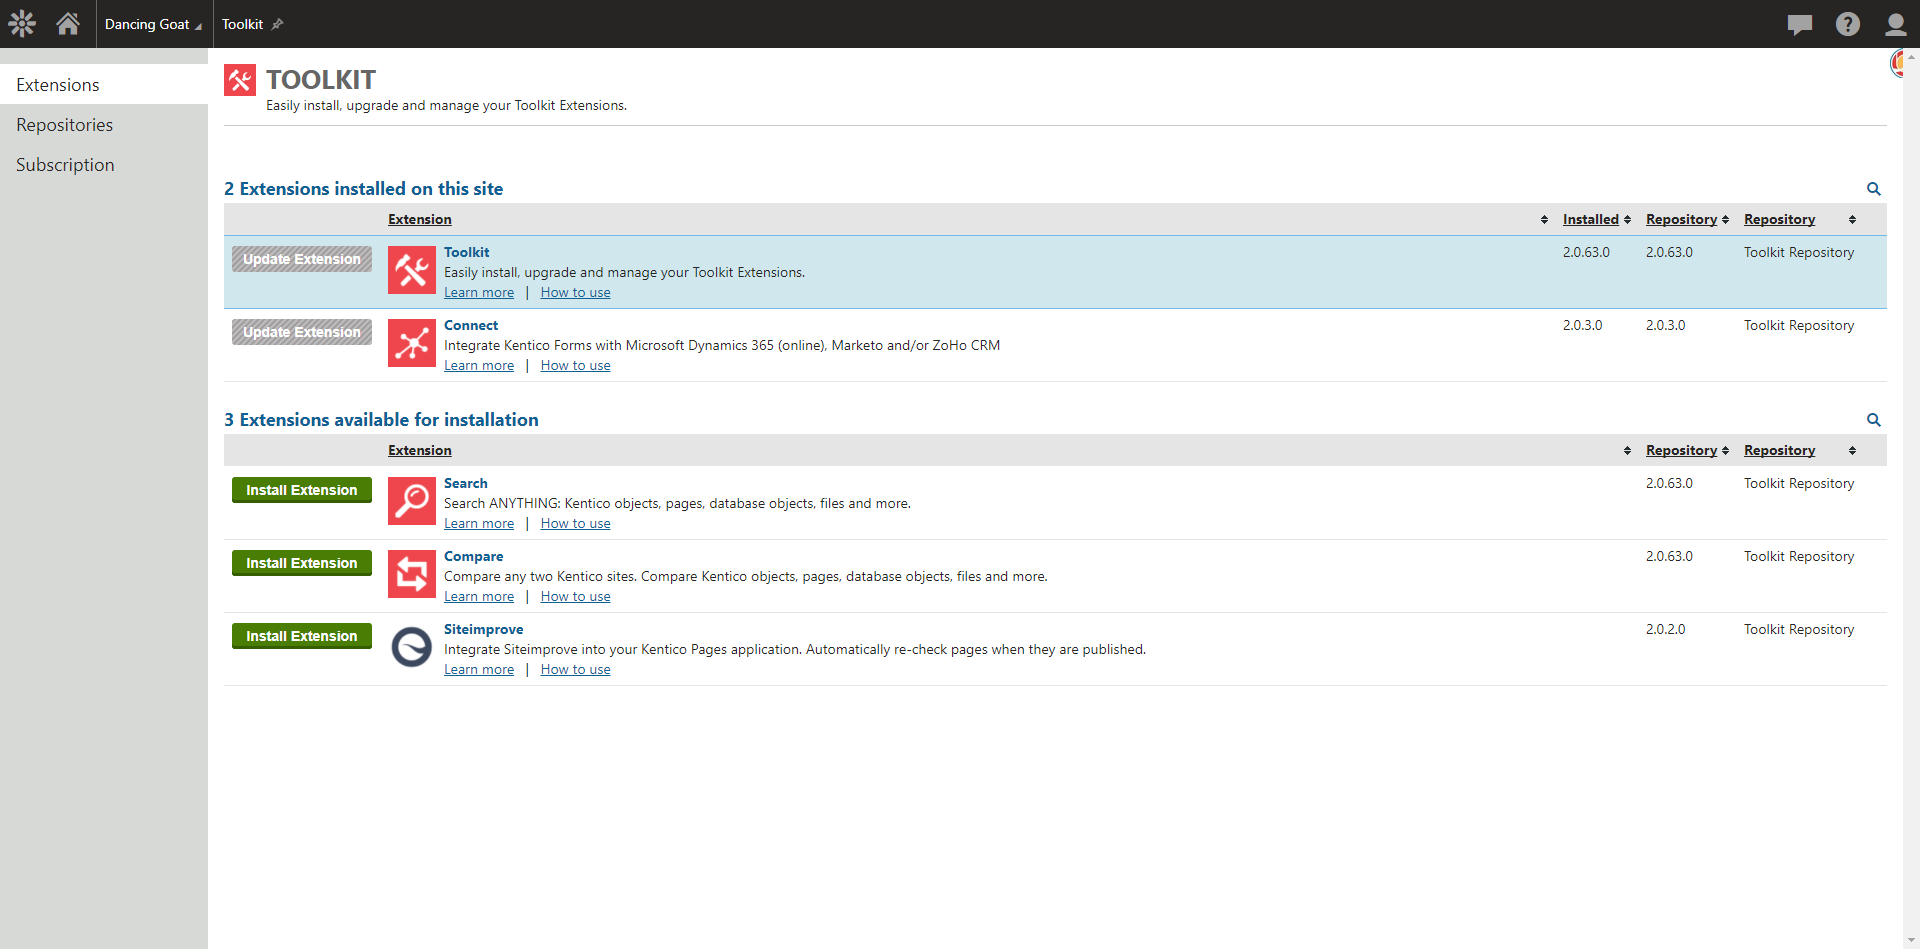This screenshot has height=949, width=1920.
Task: Click Toolkit Repository in Compare row
Action: pos(1799,556)
